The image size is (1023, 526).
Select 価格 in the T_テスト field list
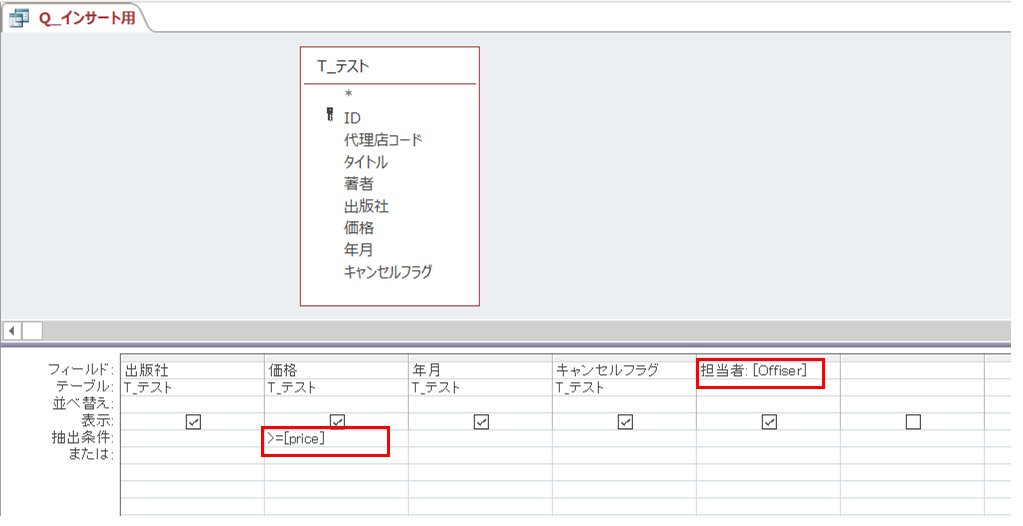359,228
